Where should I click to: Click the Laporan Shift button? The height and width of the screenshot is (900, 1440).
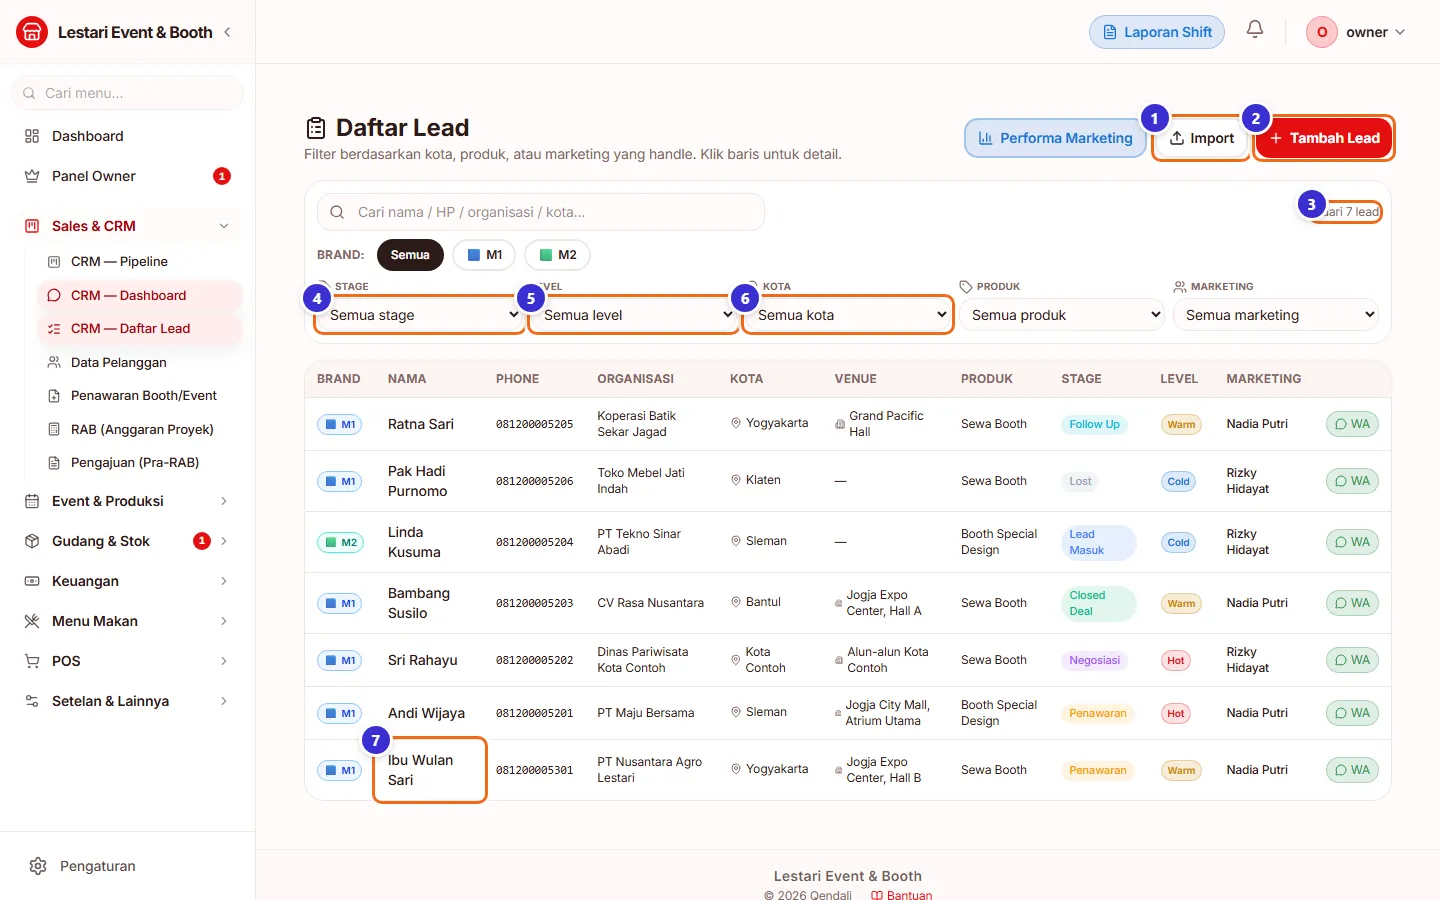1157,32
